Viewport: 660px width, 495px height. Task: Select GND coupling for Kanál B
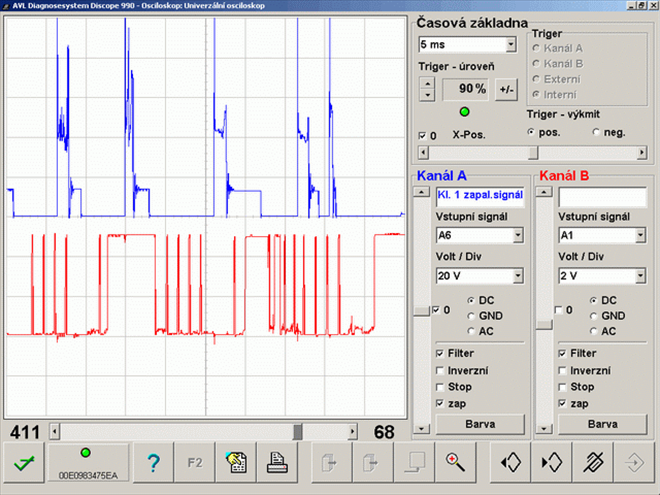coord(593,316)
